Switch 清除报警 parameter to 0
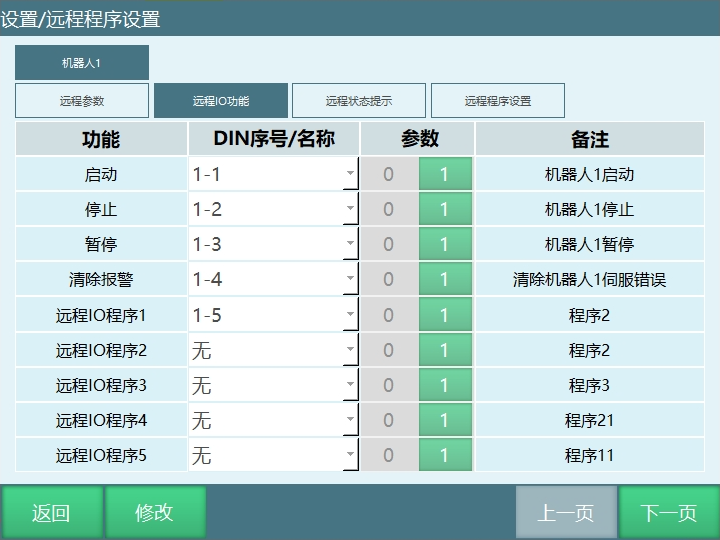Screen dimensions: 720x540 click(389, 280)
